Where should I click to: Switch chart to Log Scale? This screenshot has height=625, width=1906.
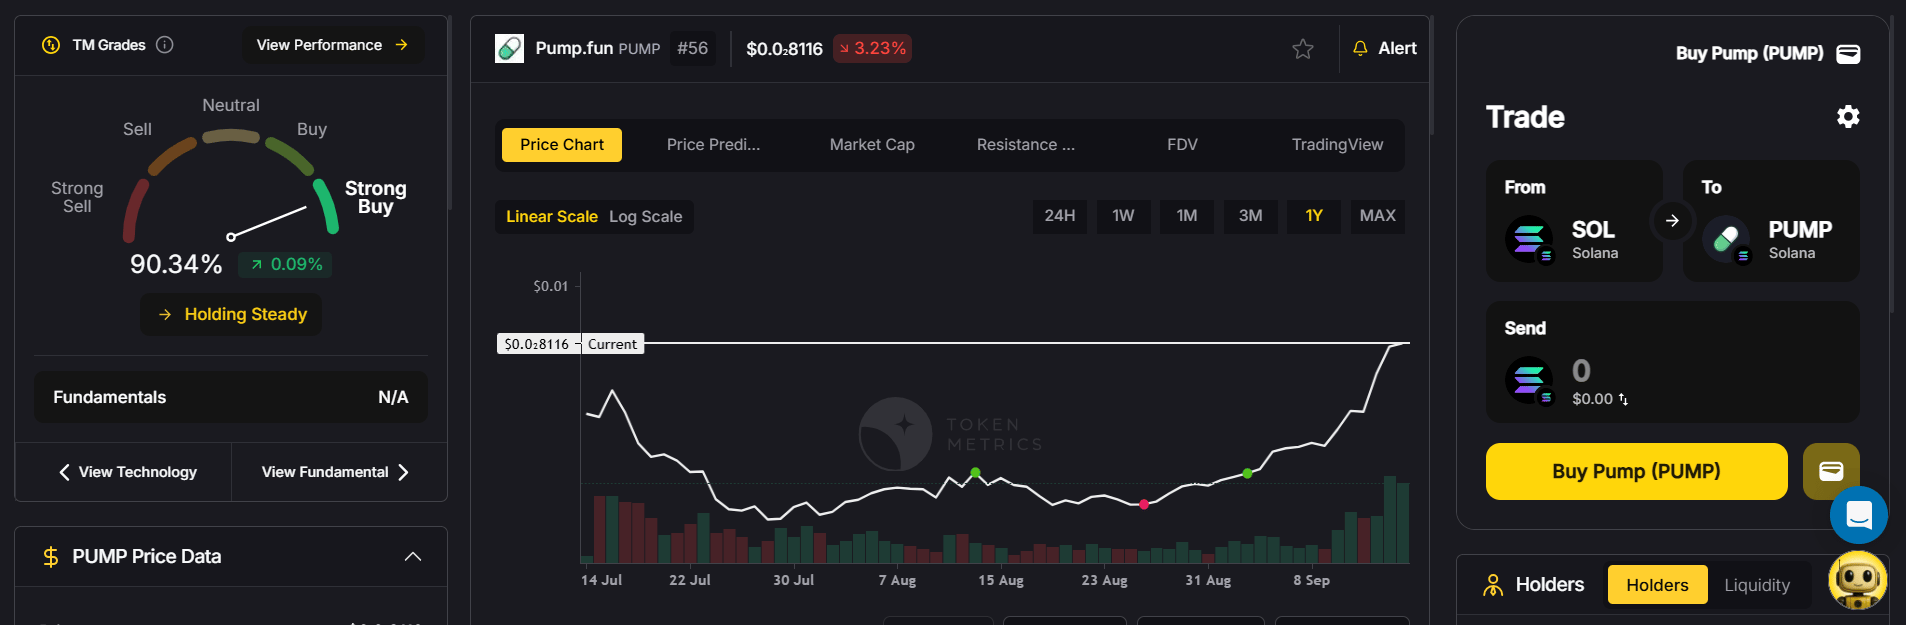point(645,217)
